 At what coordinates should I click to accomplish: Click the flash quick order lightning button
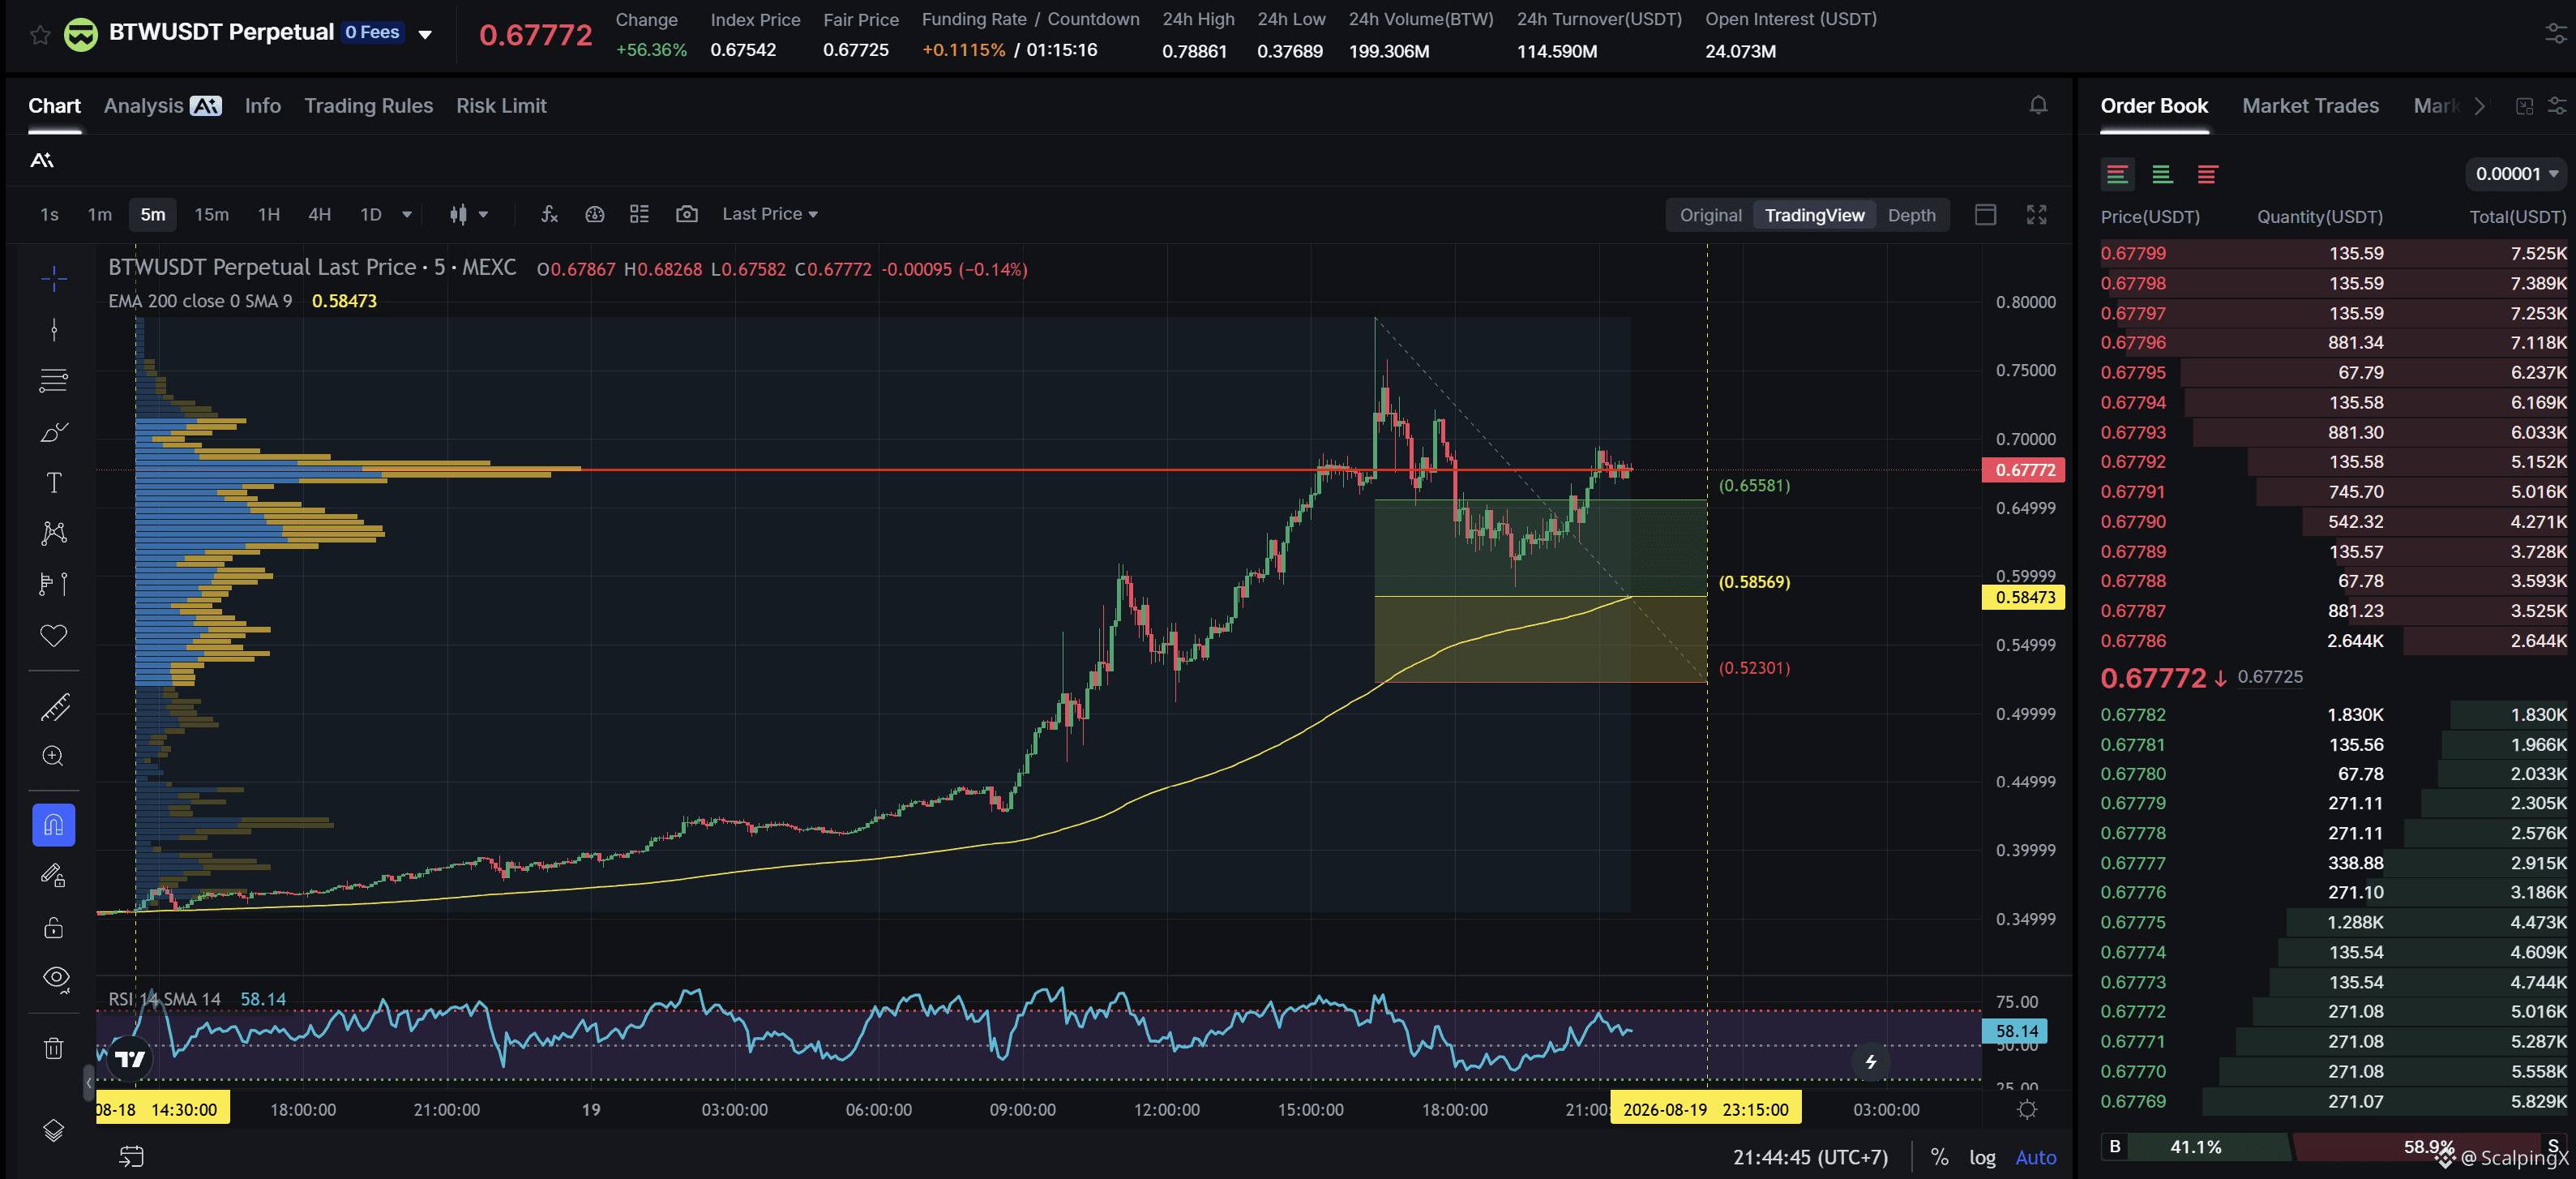1870,1061
